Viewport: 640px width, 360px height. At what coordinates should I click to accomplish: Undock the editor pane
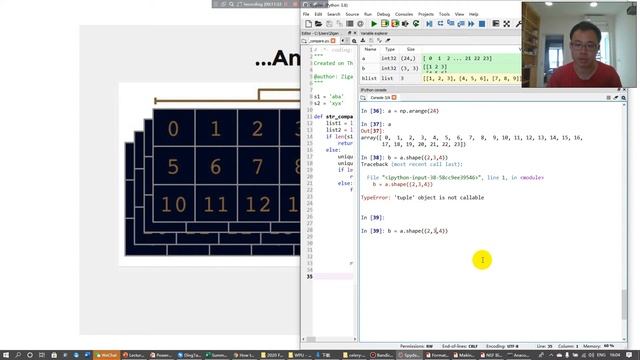pos(349,33)
